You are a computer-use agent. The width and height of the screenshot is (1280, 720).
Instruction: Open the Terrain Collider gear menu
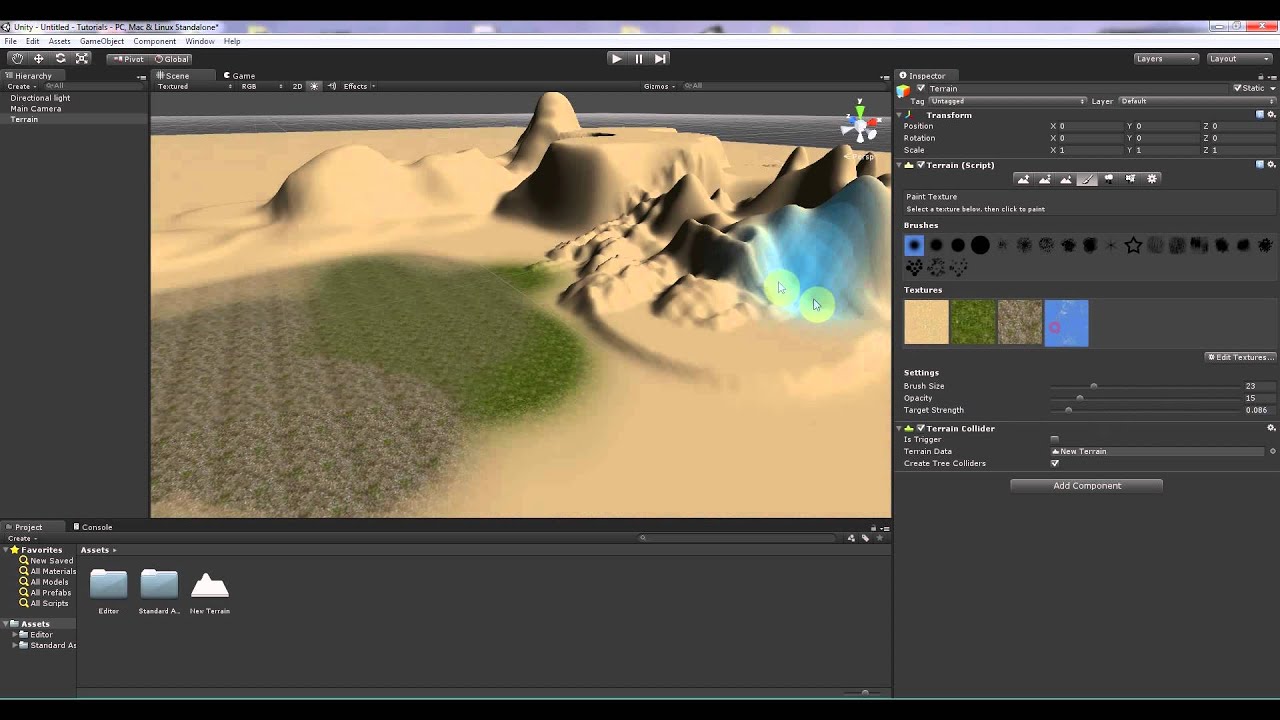[1271, 428]
